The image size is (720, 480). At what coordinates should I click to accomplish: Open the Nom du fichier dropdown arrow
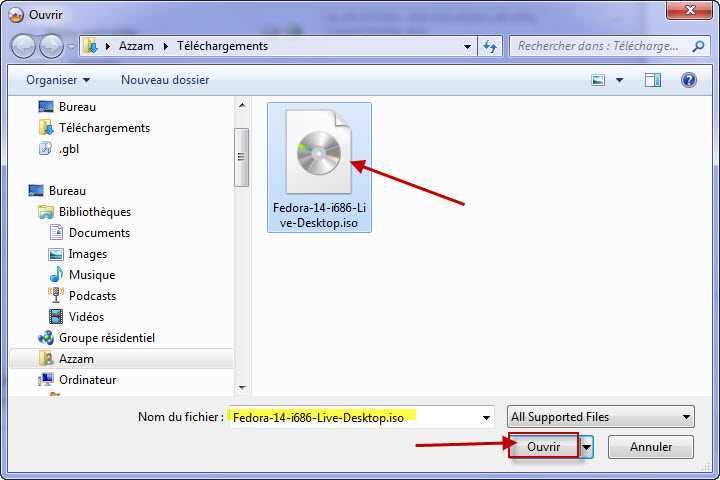click(486, 418)
